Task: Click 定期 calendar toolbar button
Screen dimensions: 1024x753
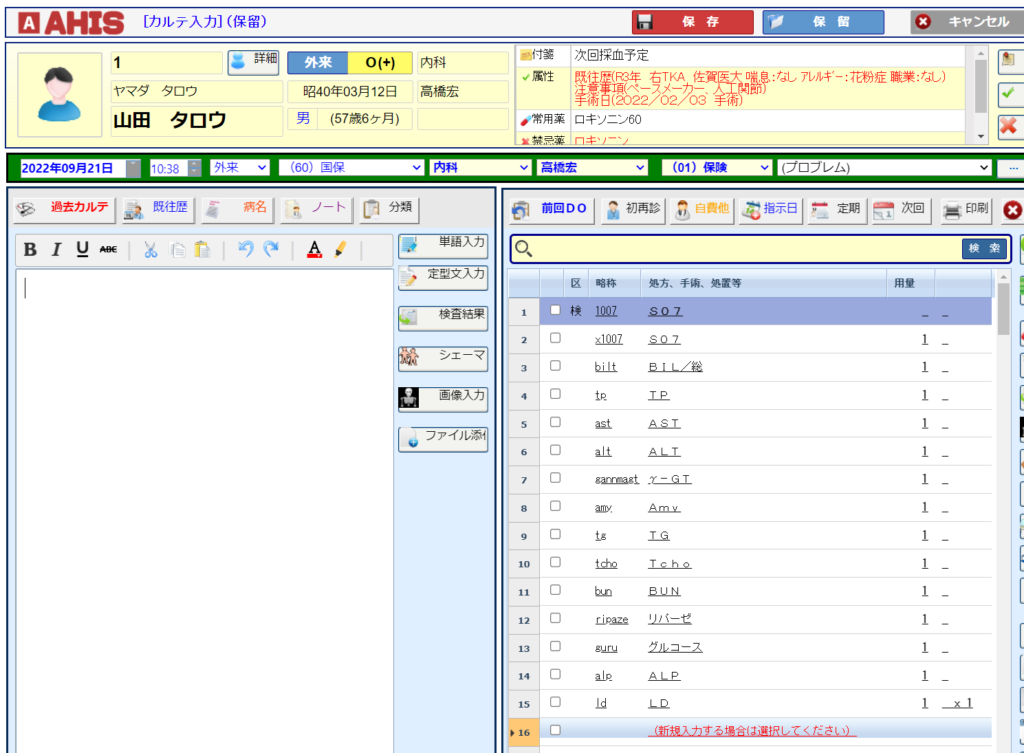Action: 837,210
